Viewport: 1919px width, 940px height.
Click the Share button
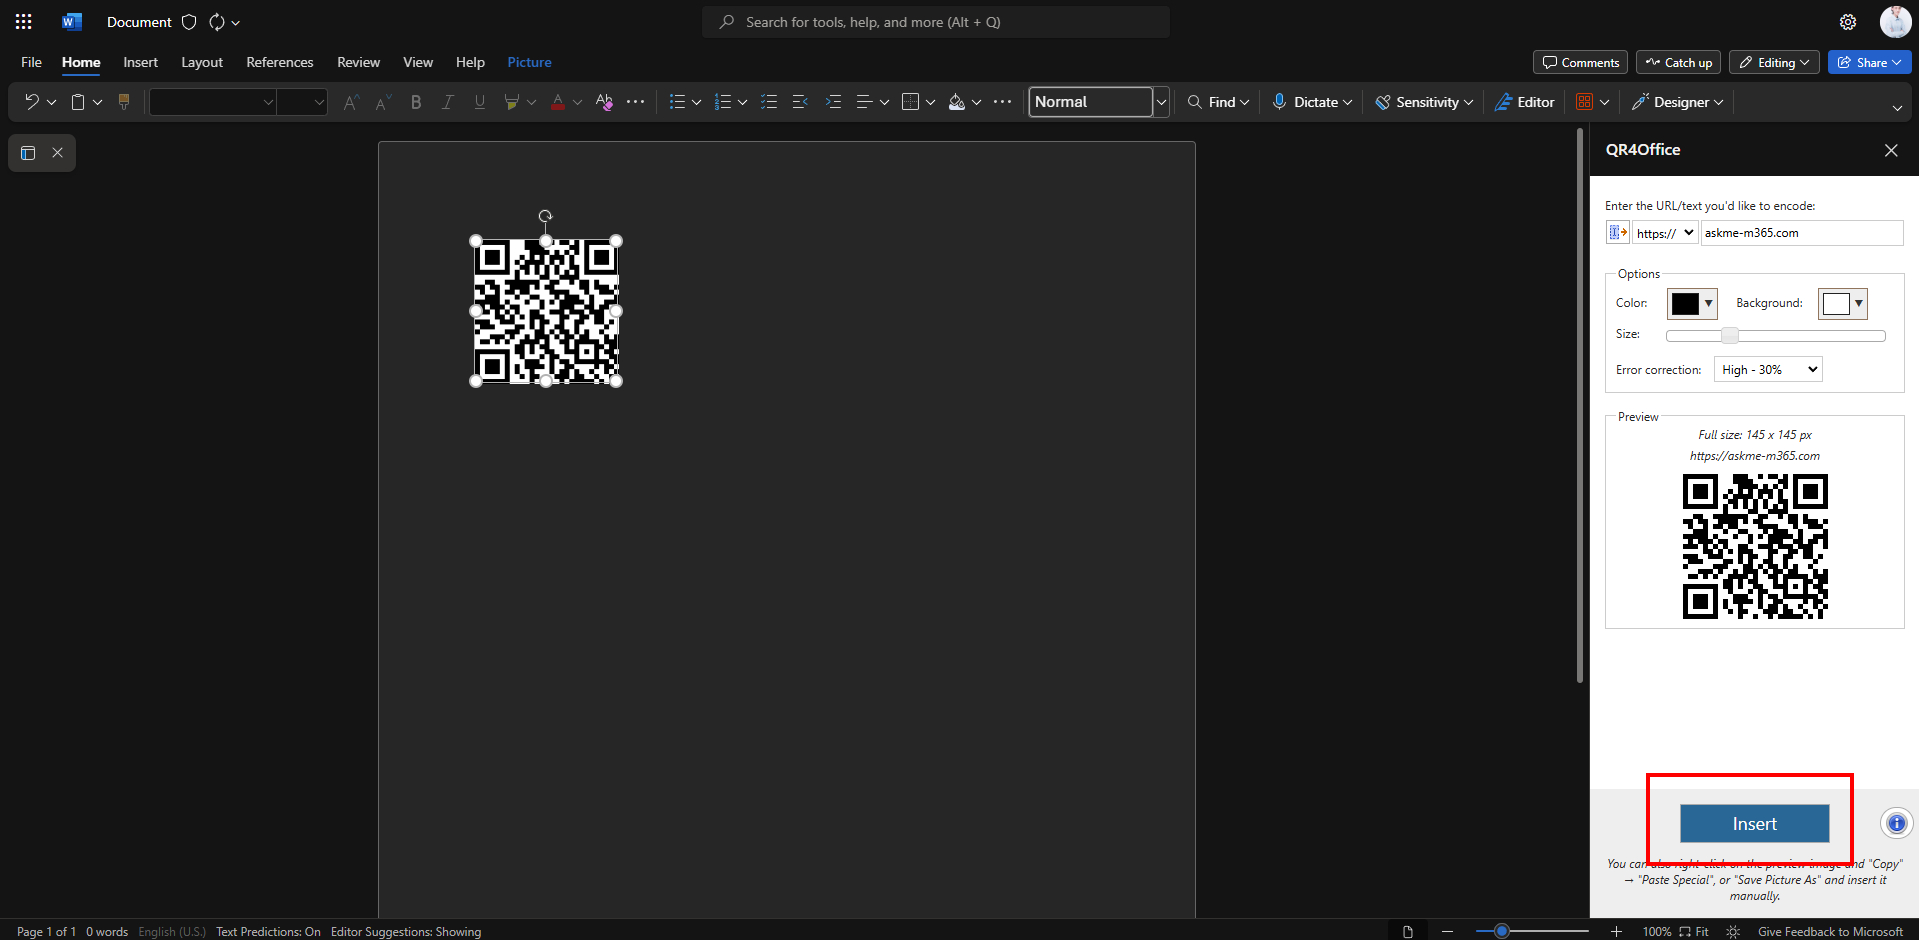(x=1869, y=62)
